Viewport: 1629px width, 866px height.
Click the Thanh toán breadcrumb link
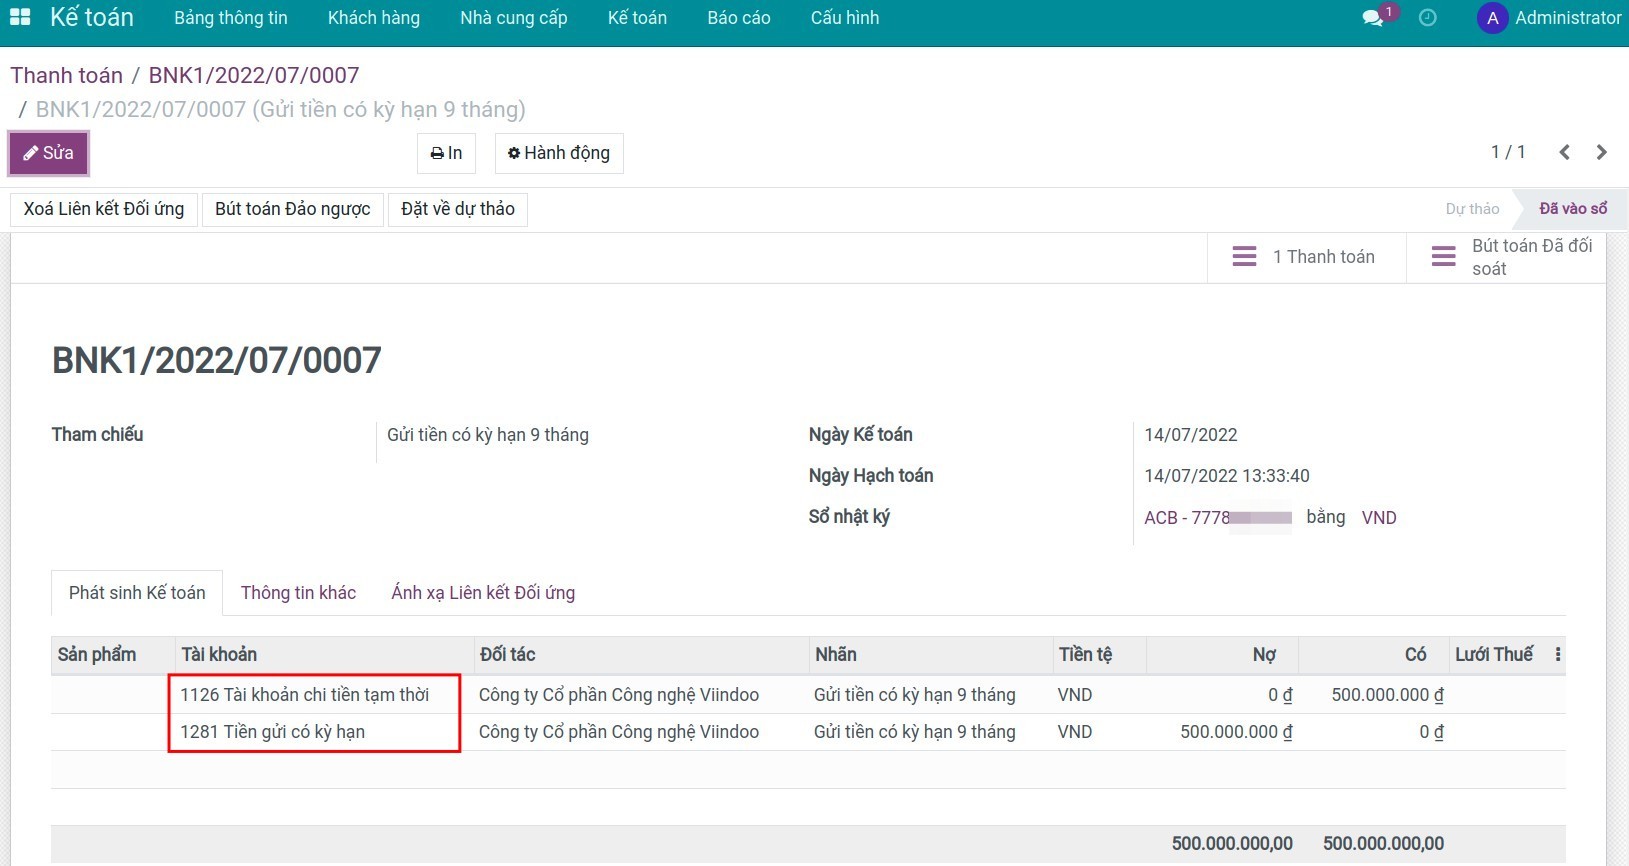(x=66, y=75)
